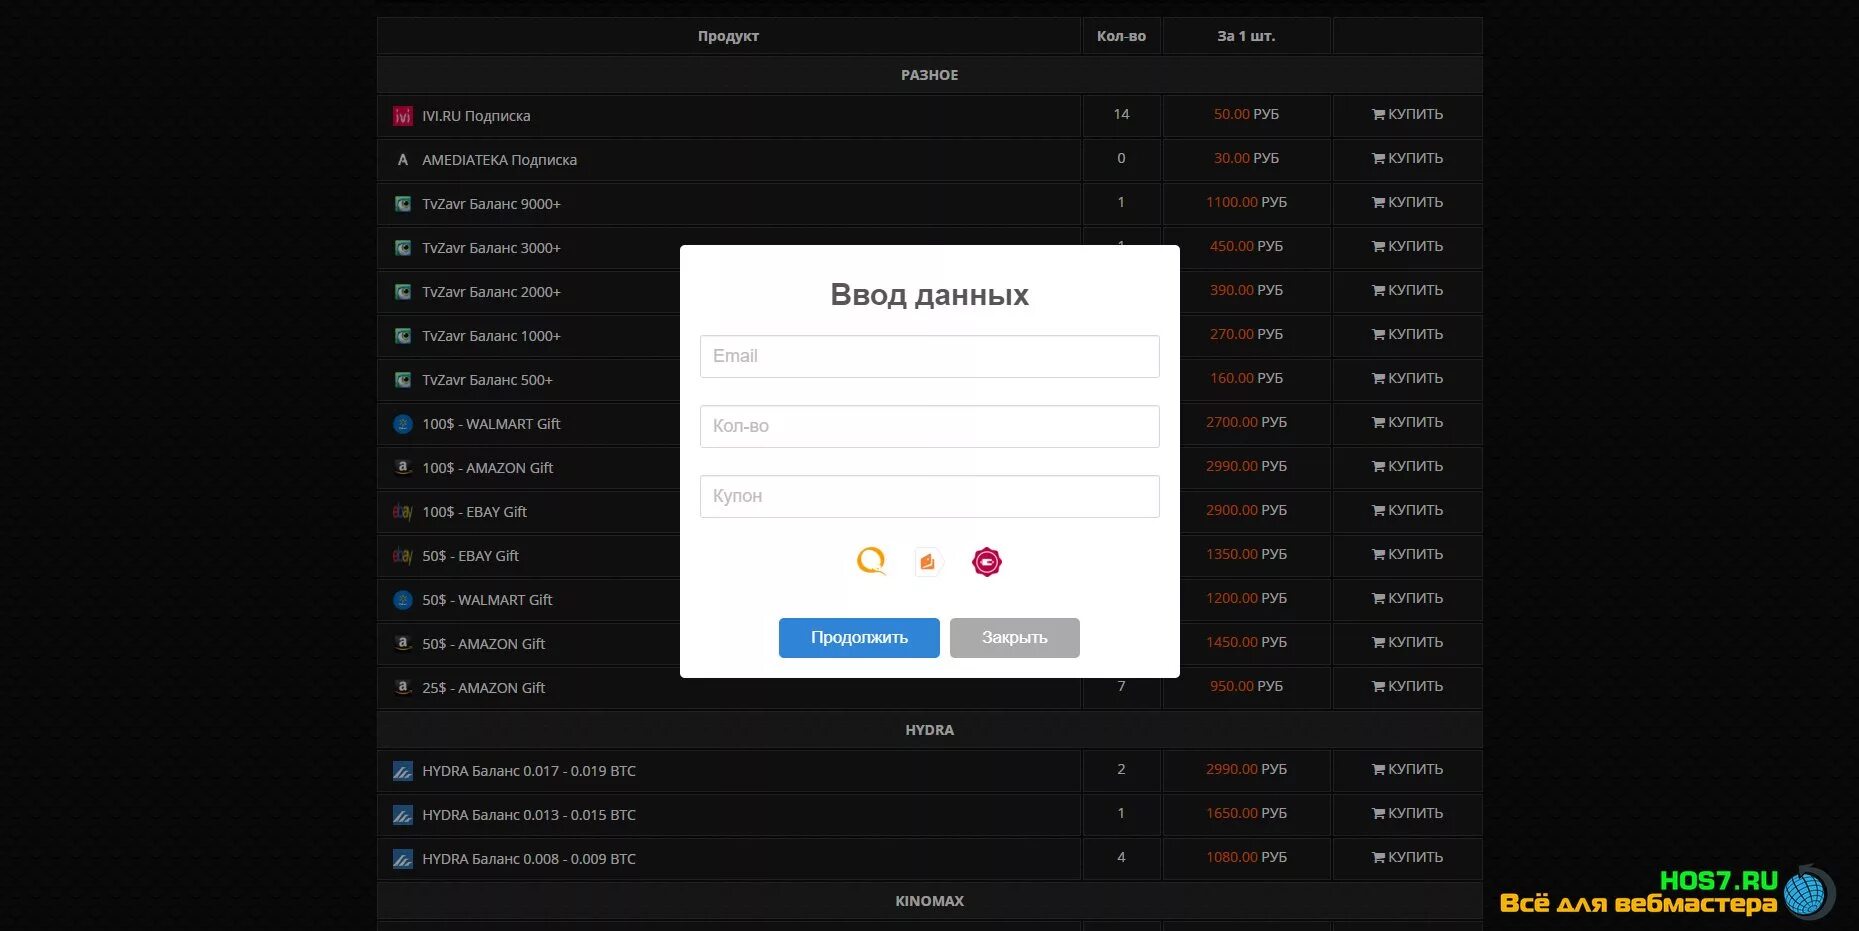Click the 100$ - WALMART Gift text

pyautogui.click(x=491, y=424)
